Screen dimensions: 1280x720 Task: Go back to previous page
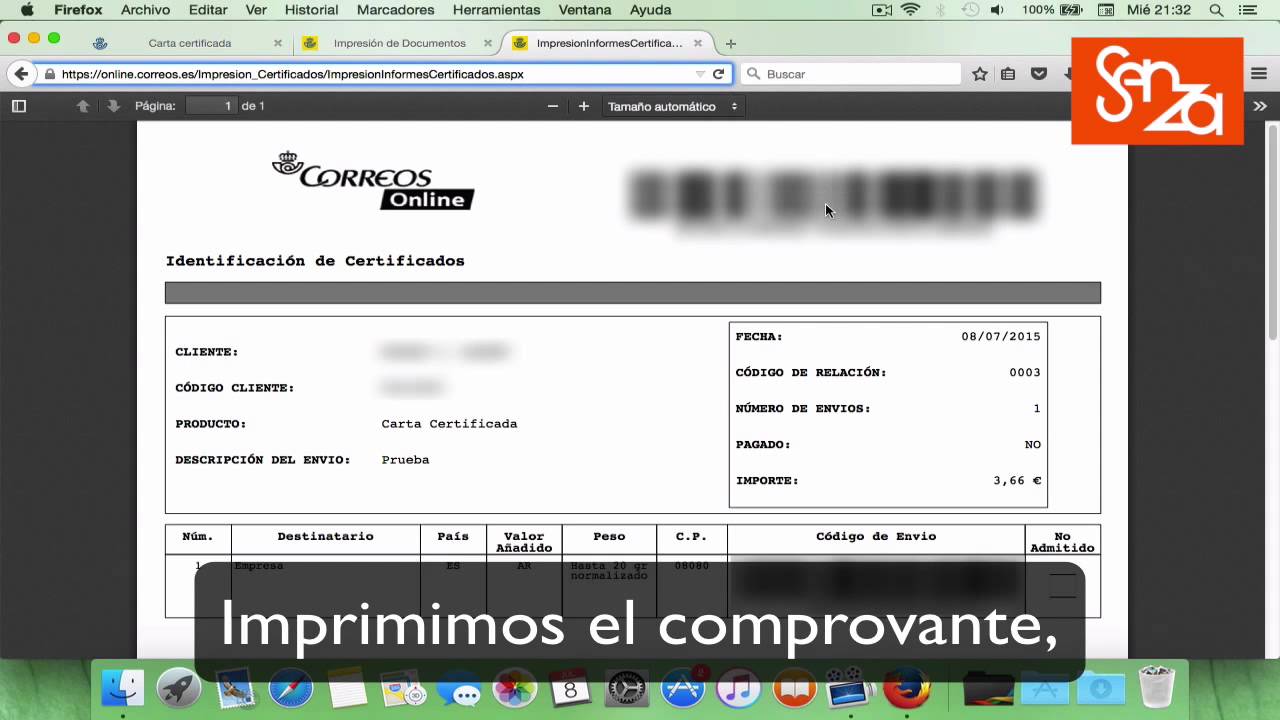pos(20,74)
